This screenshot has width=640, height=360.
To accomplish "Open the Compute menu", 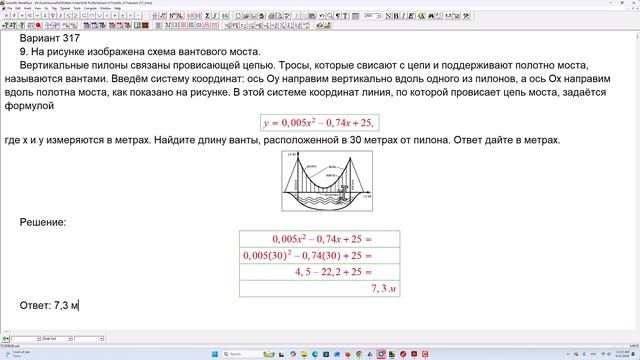I will [90, 8].
